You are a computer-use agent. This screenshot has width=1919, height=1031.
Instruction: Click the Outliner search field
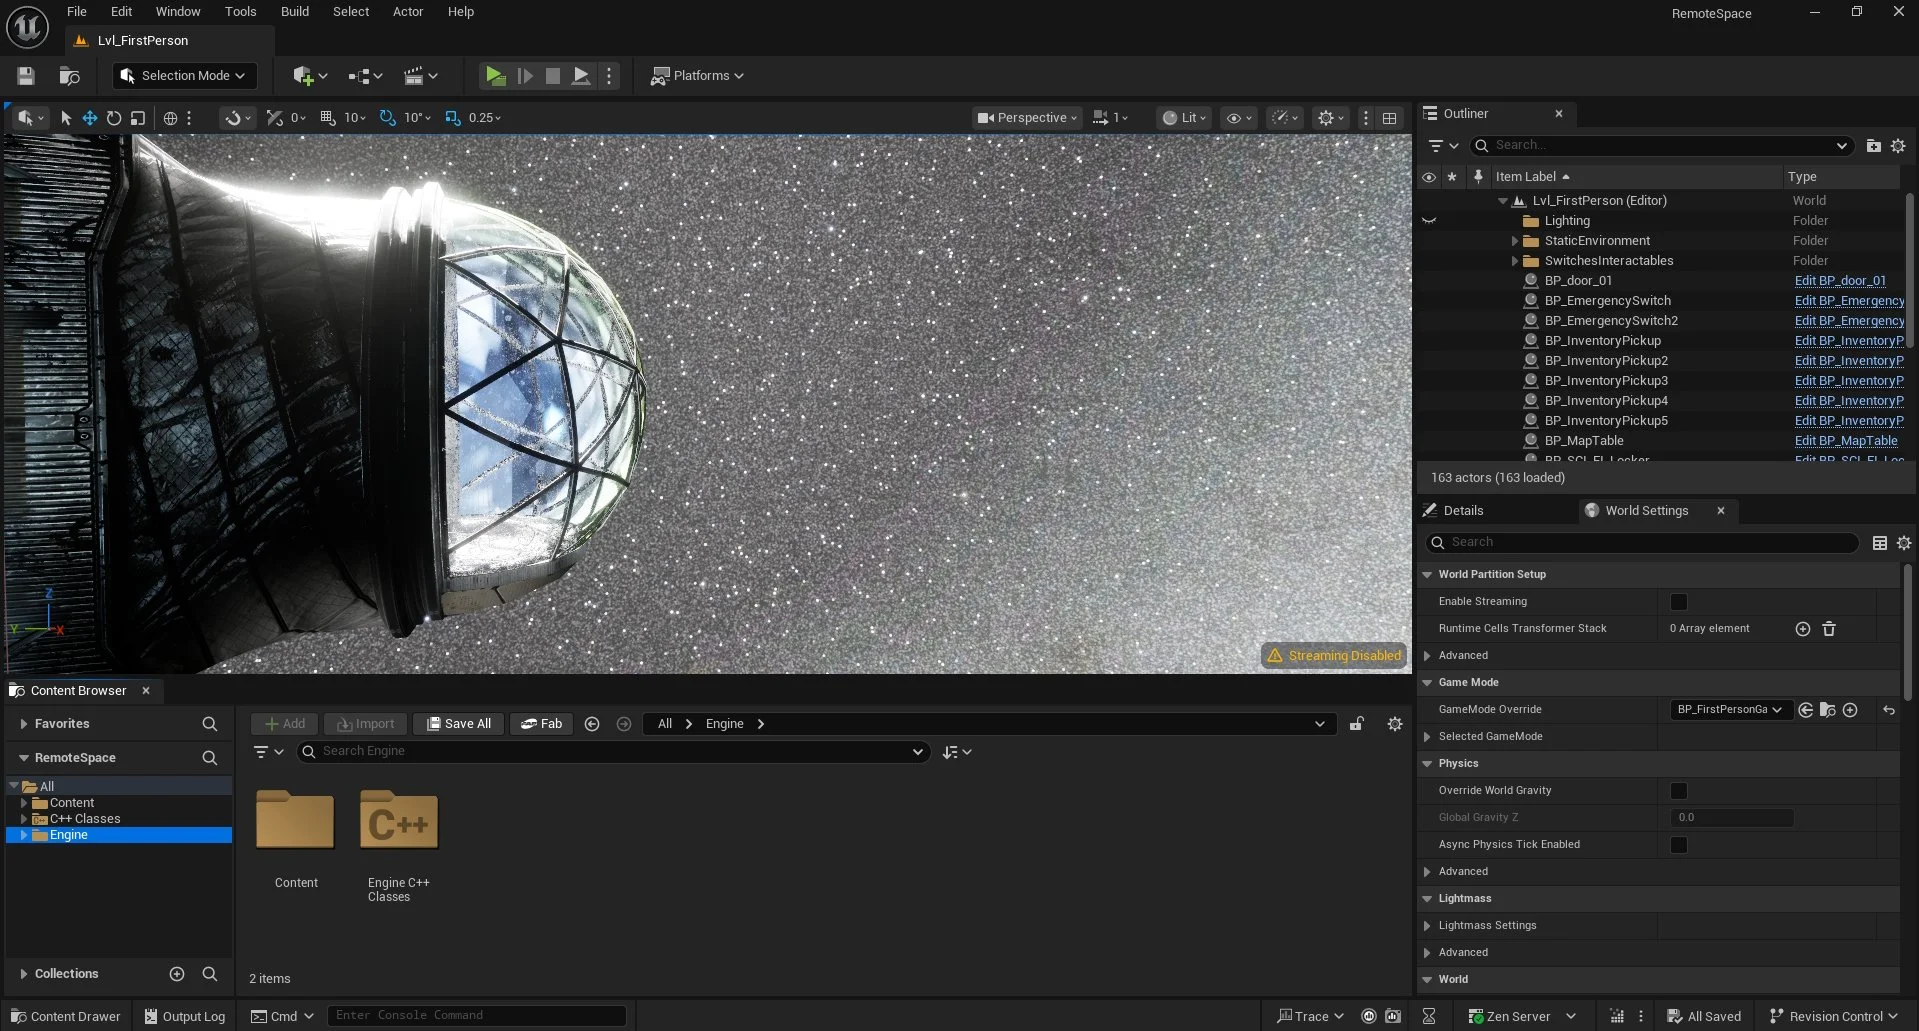pyautogui.click(x=1662, y=146)
